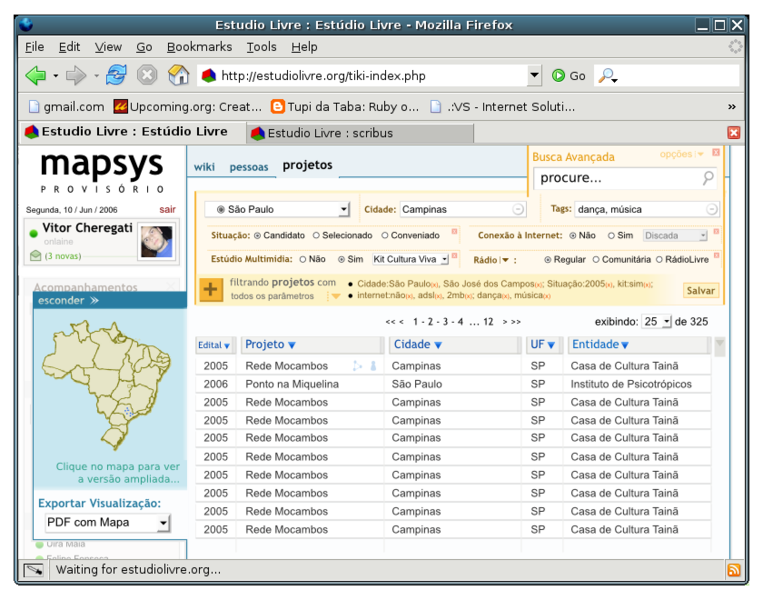Open the PDF com Mapa export dropdown
This screenshot has height=600, width=763.
point(107,523)
